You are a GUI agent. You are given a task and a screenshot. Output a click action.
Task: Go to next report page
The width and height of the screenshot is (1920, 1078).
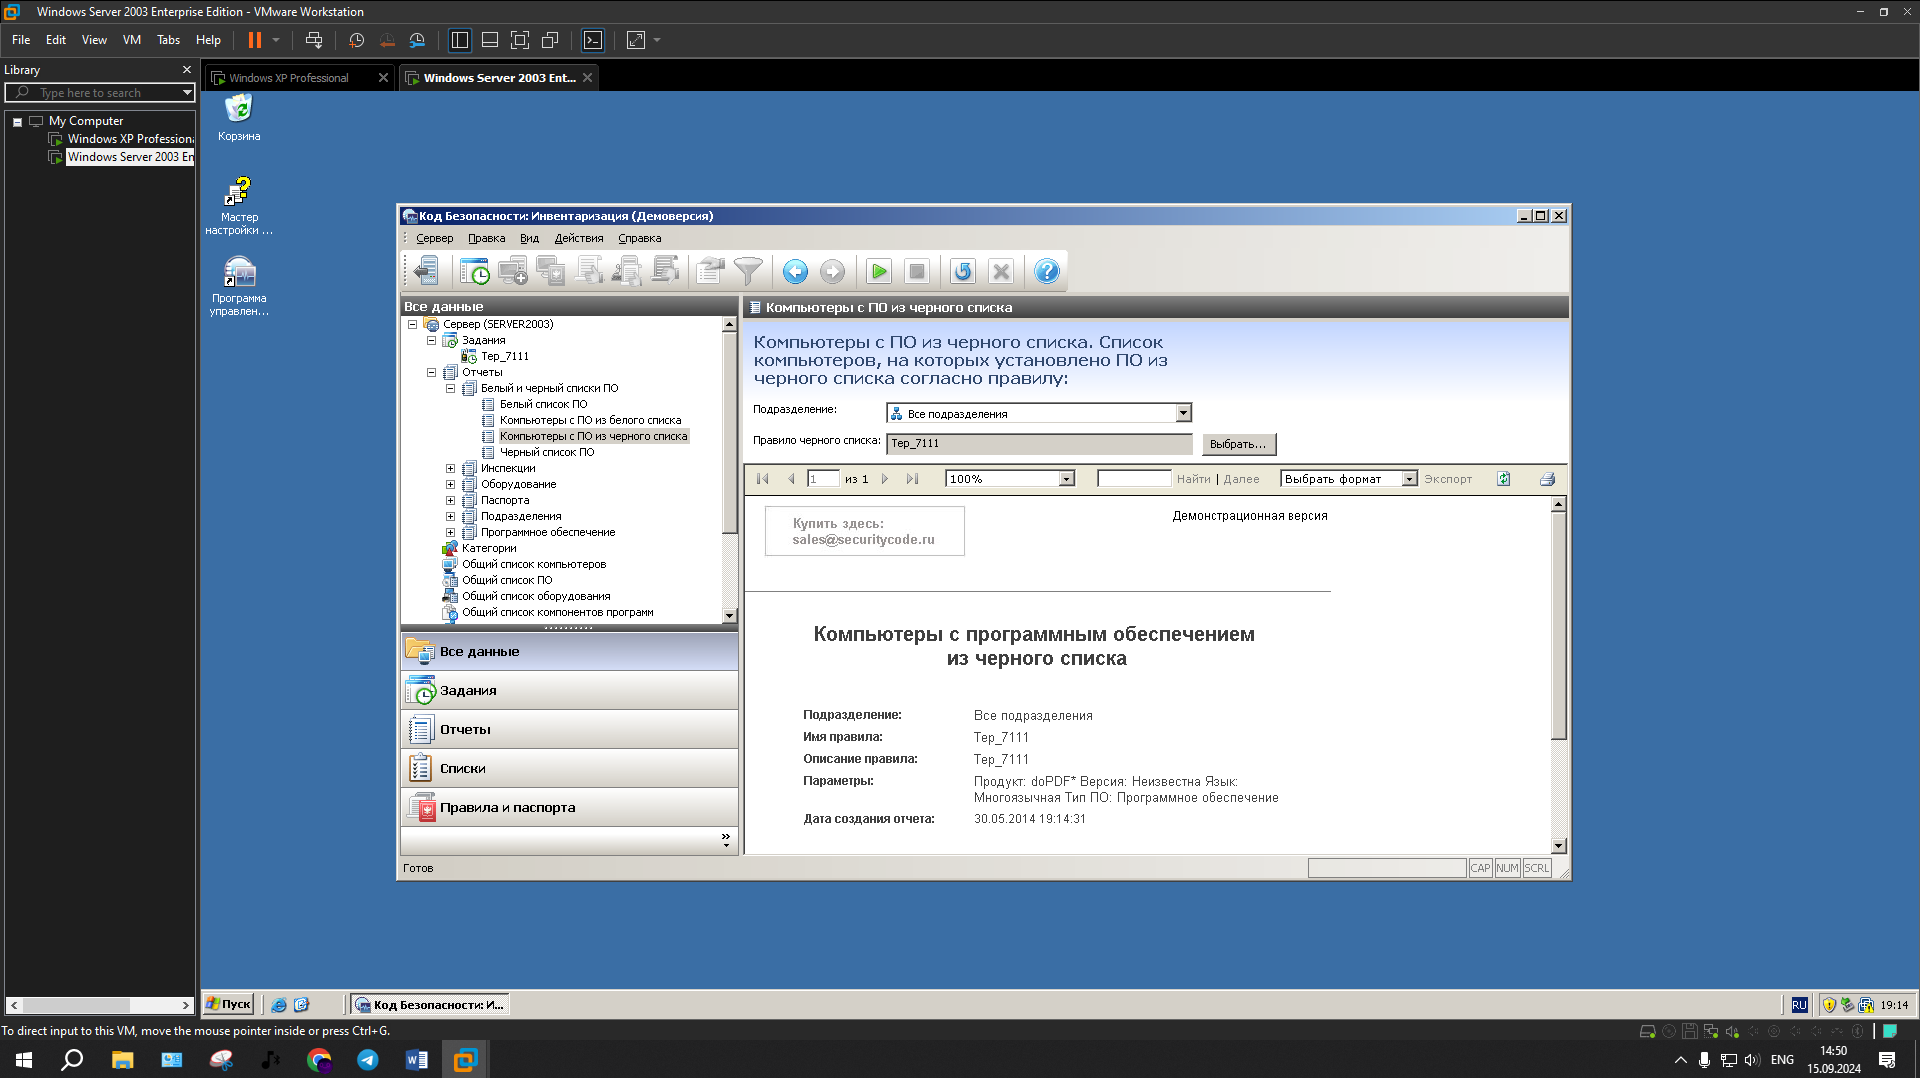[x=885, y=479]
